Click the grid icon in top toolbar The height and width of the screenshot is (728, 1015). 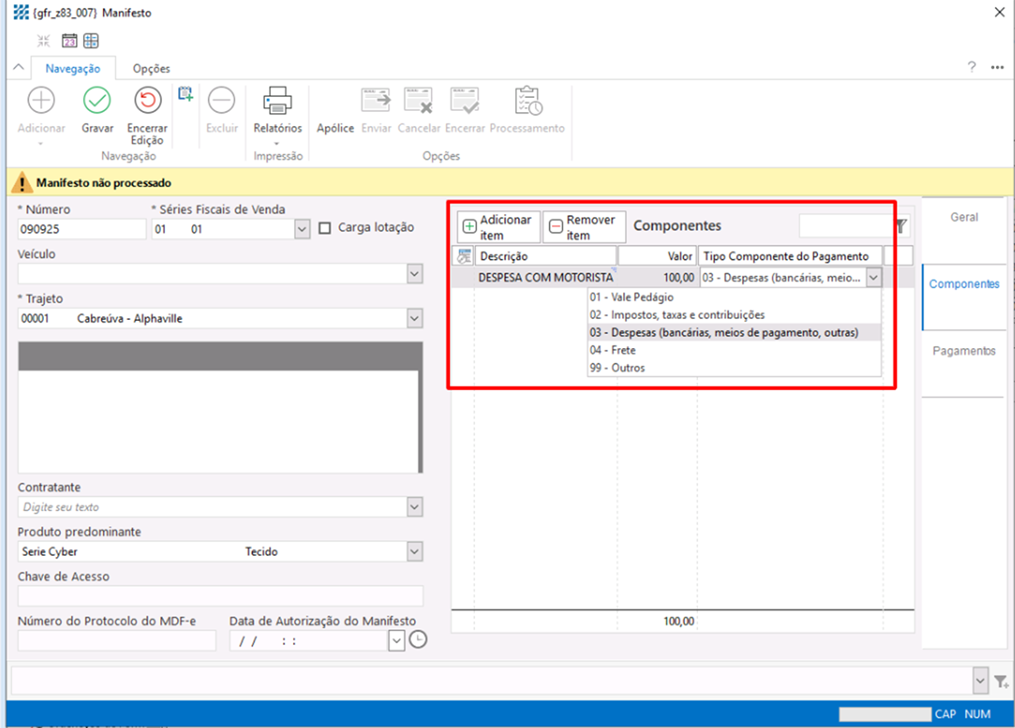[x=91, y=41]
